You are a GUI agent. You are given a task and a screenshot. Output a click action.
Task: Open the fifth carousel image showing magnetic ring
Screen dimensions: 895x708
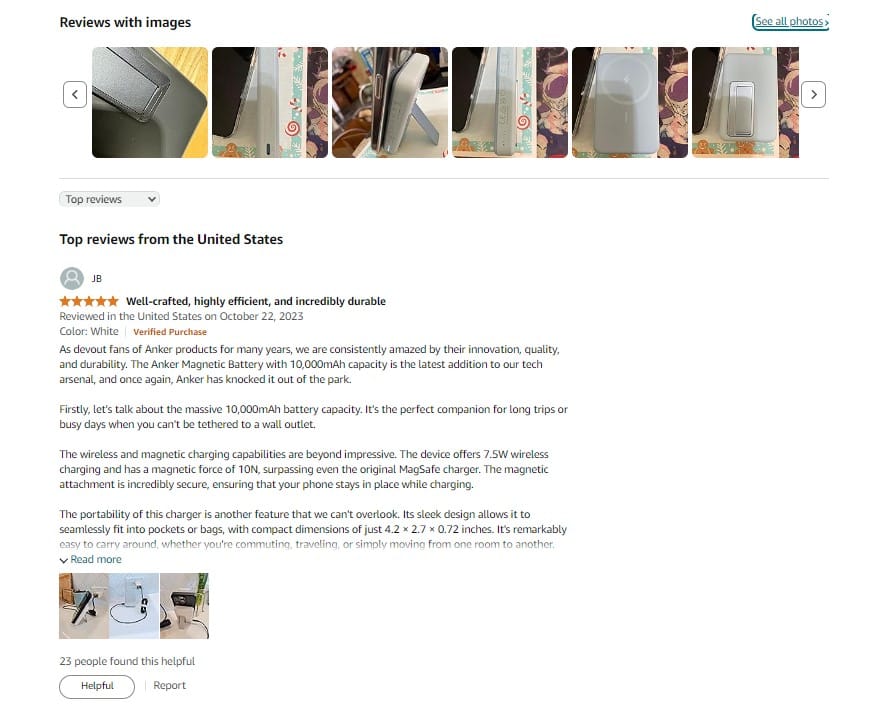(x=630, y=102)
